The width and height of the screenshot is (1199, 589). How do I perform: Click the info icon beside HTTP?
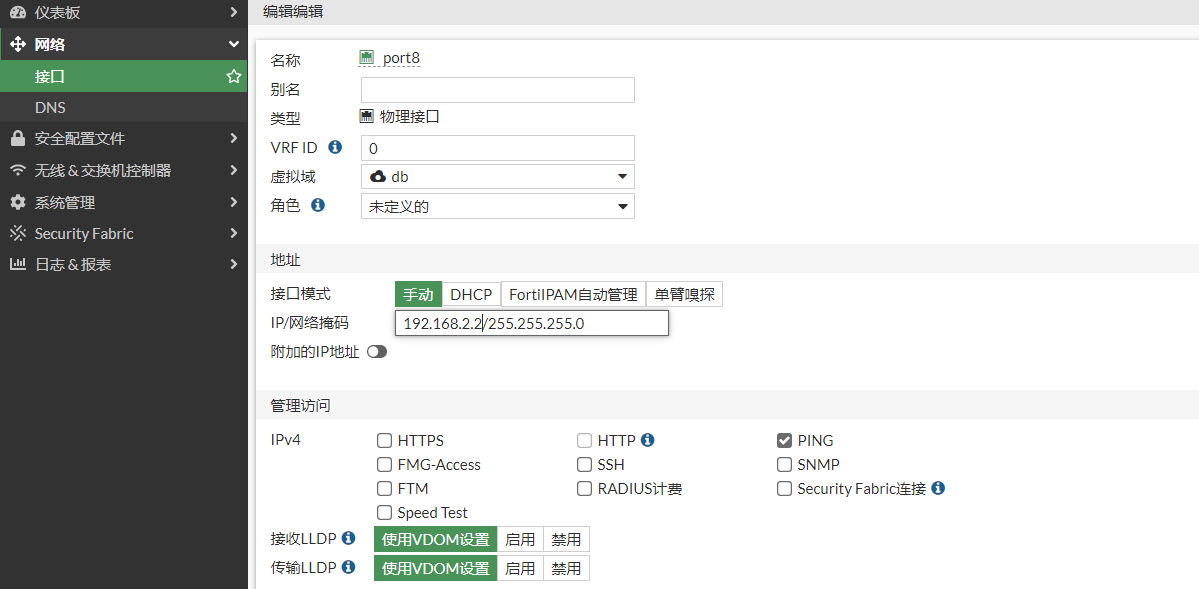click(647, 440)
